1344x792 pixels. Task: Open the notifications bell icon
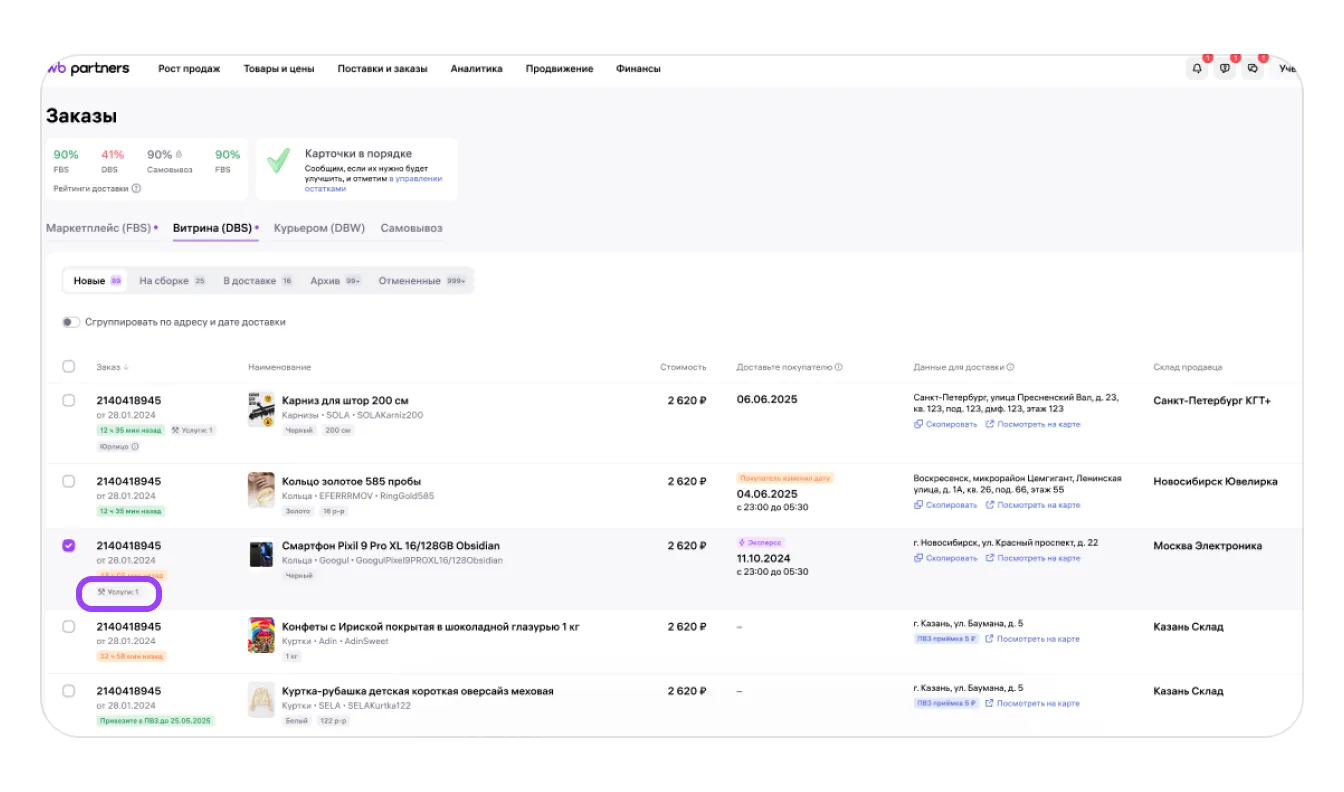tap(1197, 69)
